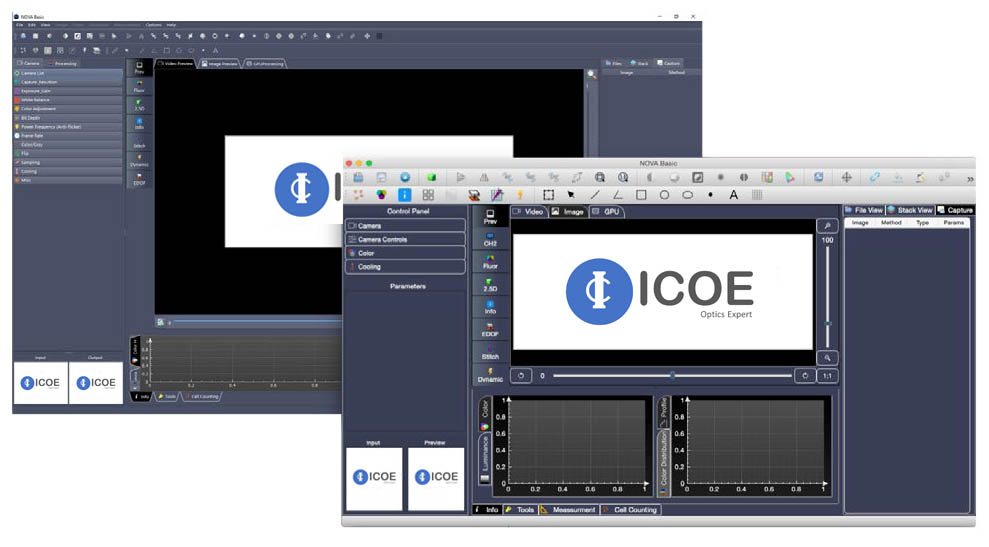Click the Preview thumbnail in front window
Image resolution: width=989 pixels, height=547 pixels.
click(x=436, y=479)
